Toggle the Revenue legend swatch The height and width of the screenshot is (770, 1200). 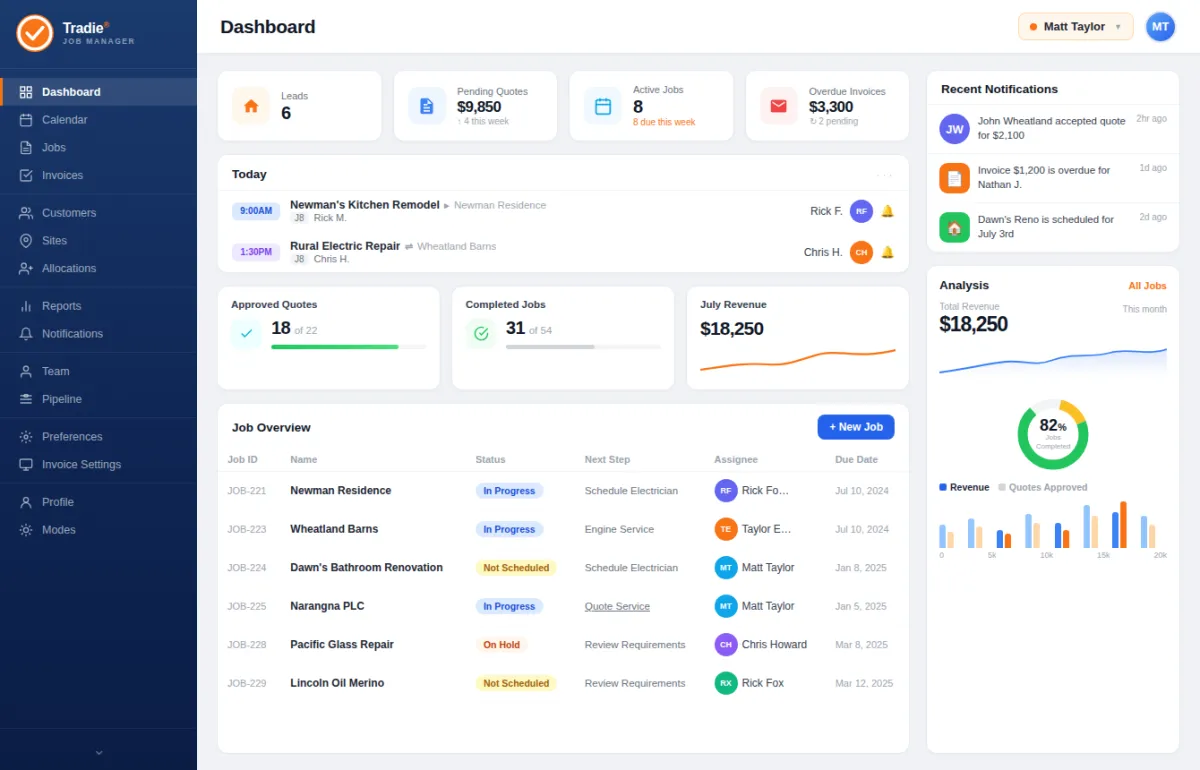click(x=943, y=487)
